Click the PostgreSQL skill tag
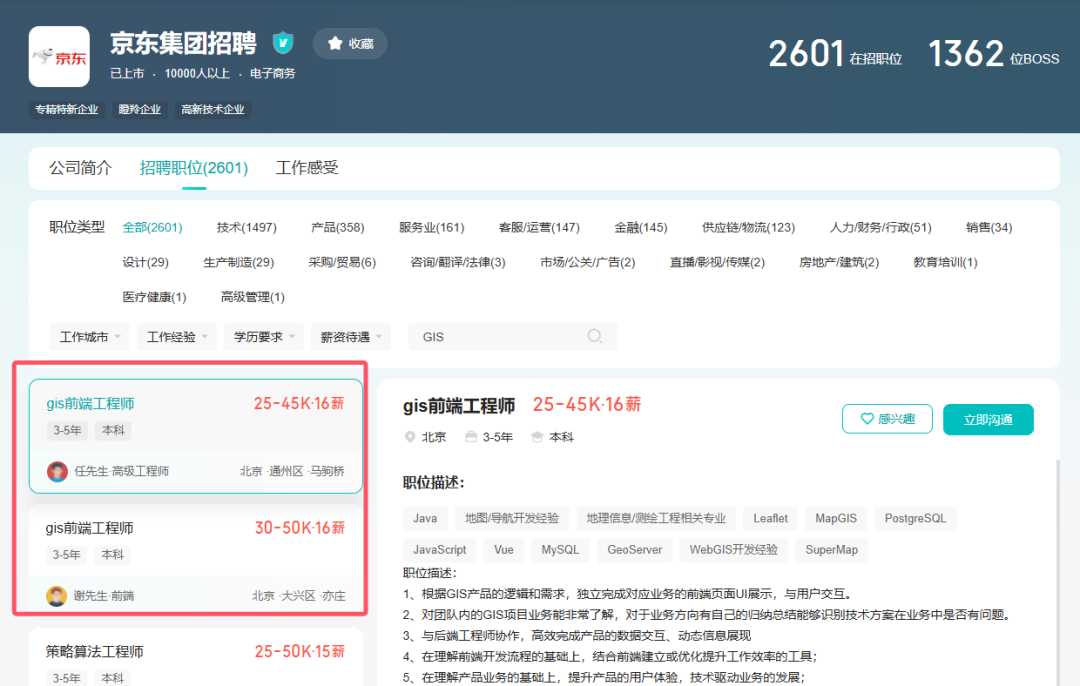Viewport: 1080px width, 686px height. click(x=915, y=519)
